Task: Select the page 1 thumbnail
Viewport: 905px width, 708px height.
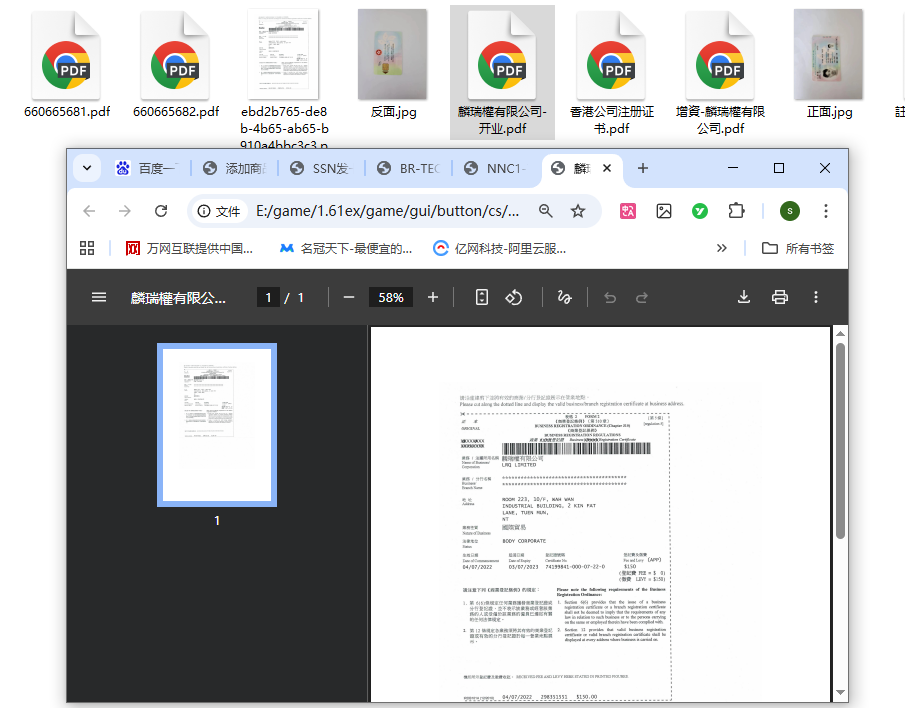Action: [x=217, y=424]
